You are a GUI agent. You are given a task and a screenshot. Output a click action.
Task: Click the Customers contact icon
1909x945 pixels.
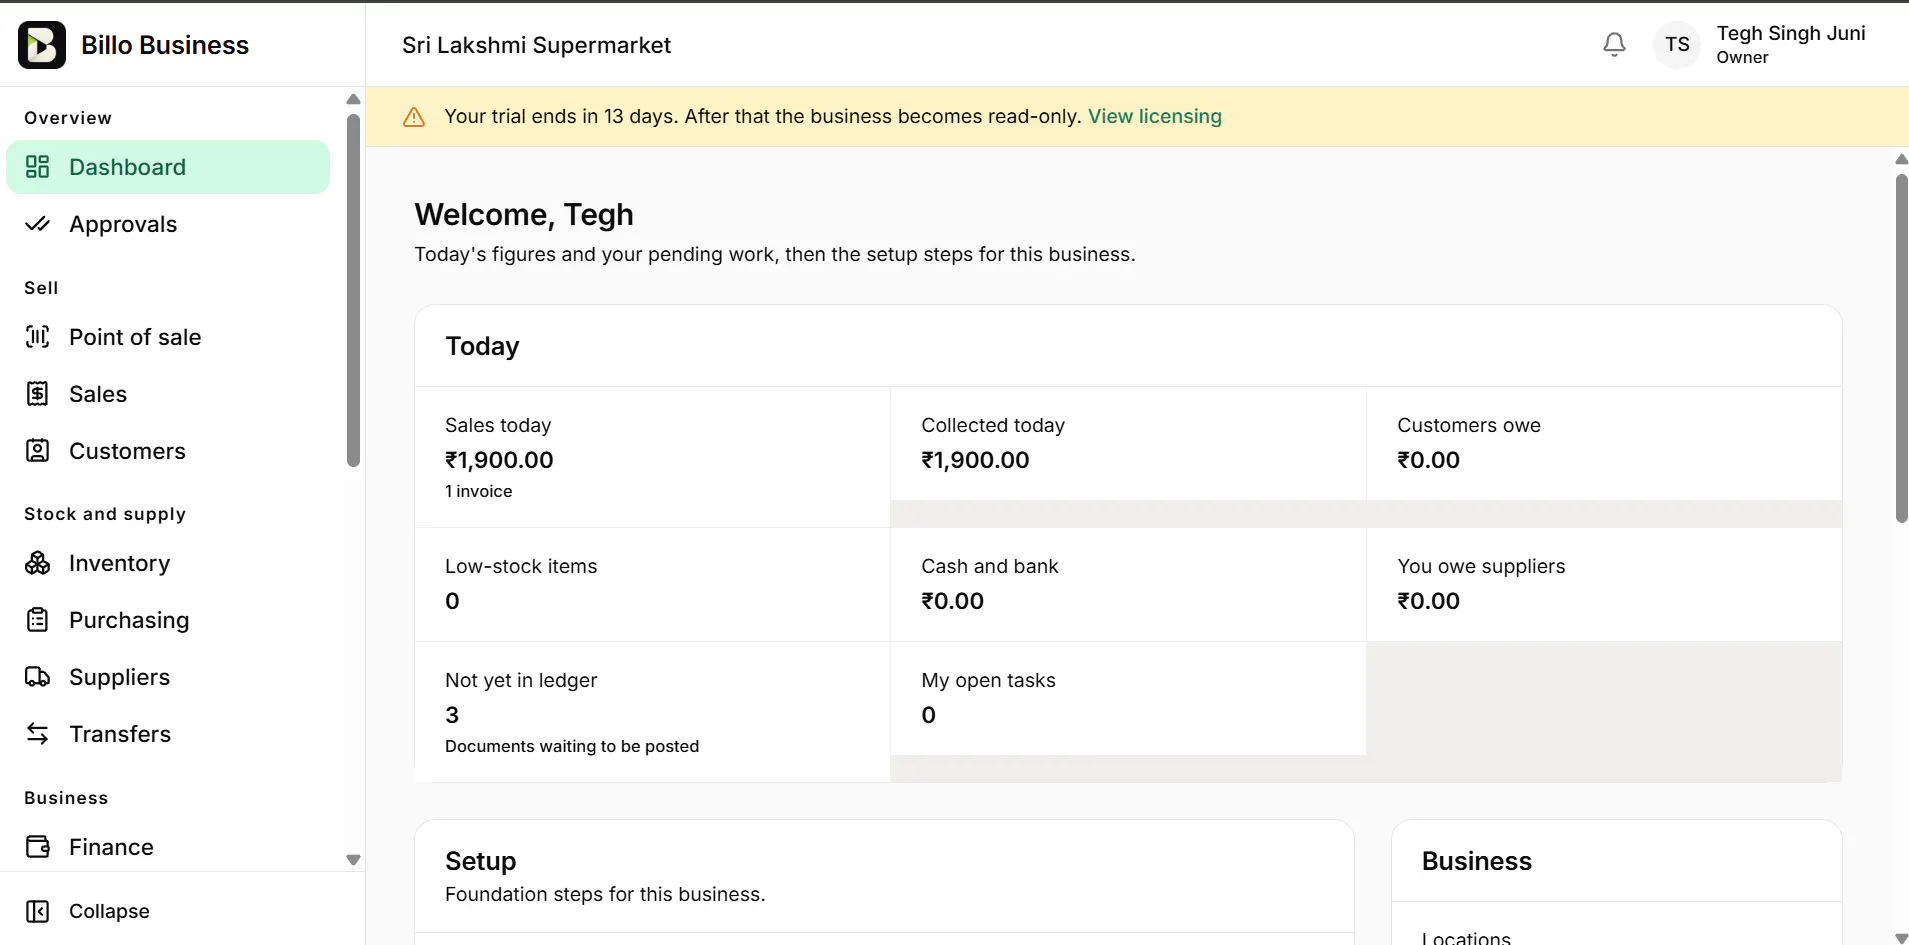coord(37,451)
